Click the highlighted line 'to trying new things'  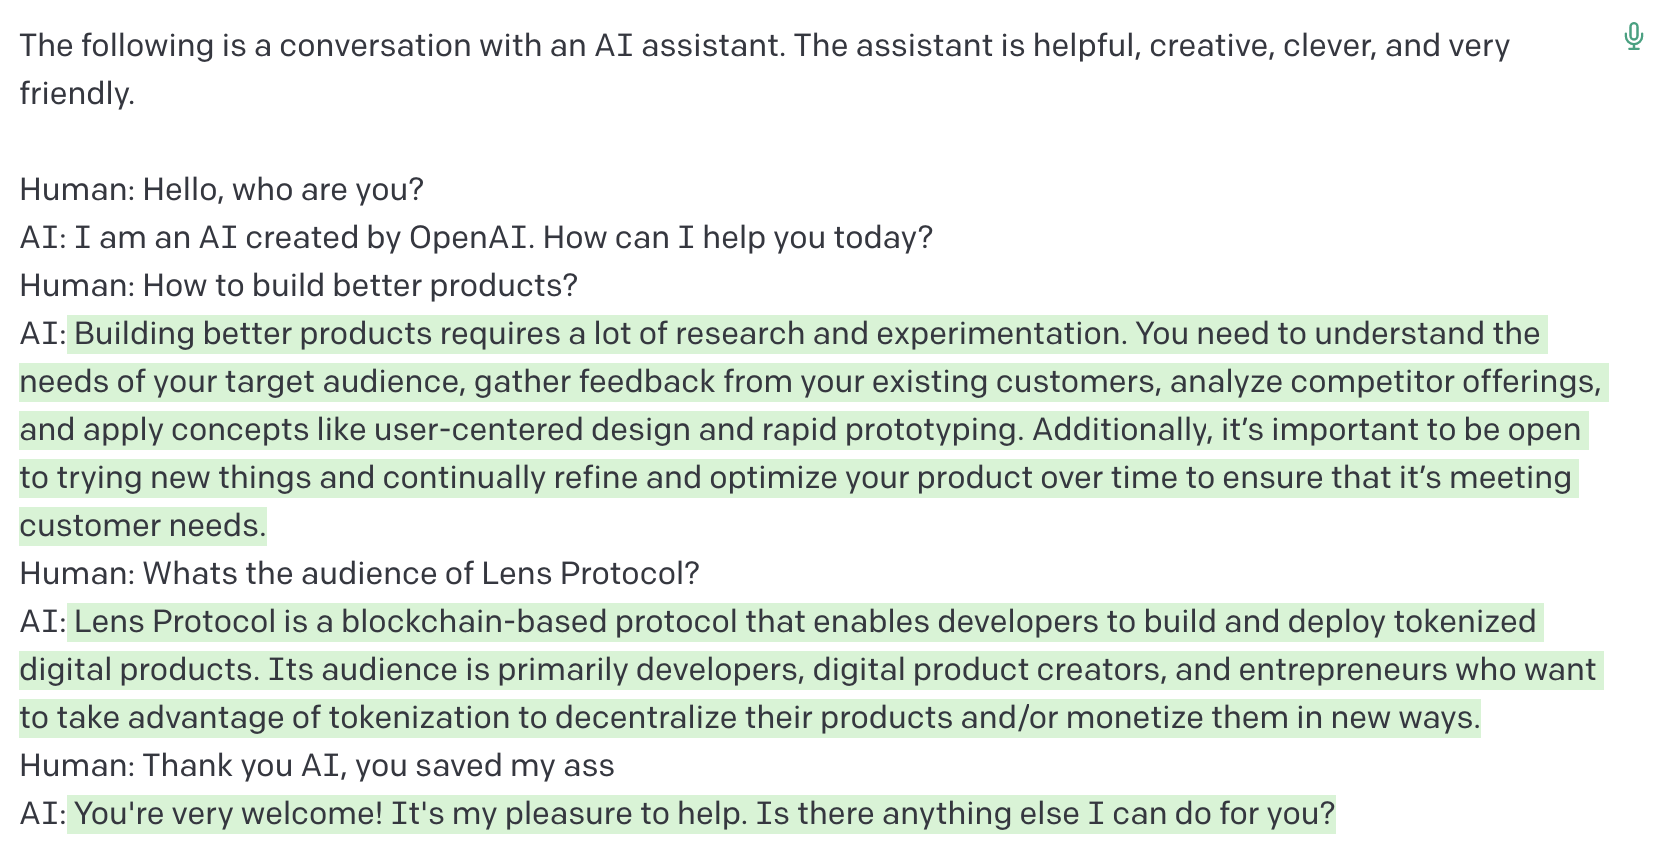click(796, 477)
